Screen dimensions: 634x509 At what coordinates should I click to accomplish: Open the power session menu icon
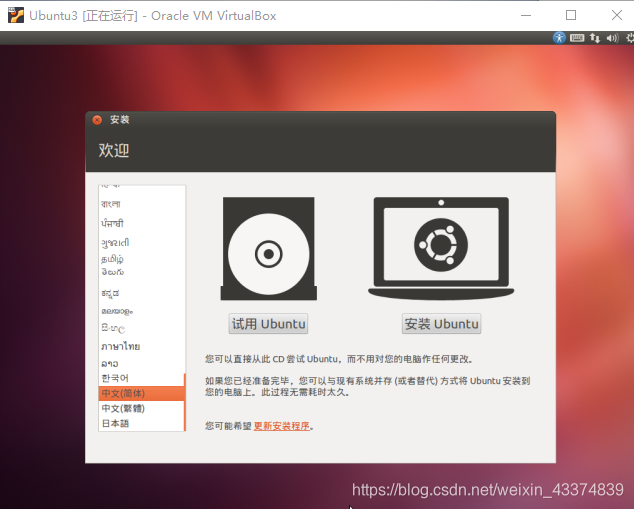630,38
